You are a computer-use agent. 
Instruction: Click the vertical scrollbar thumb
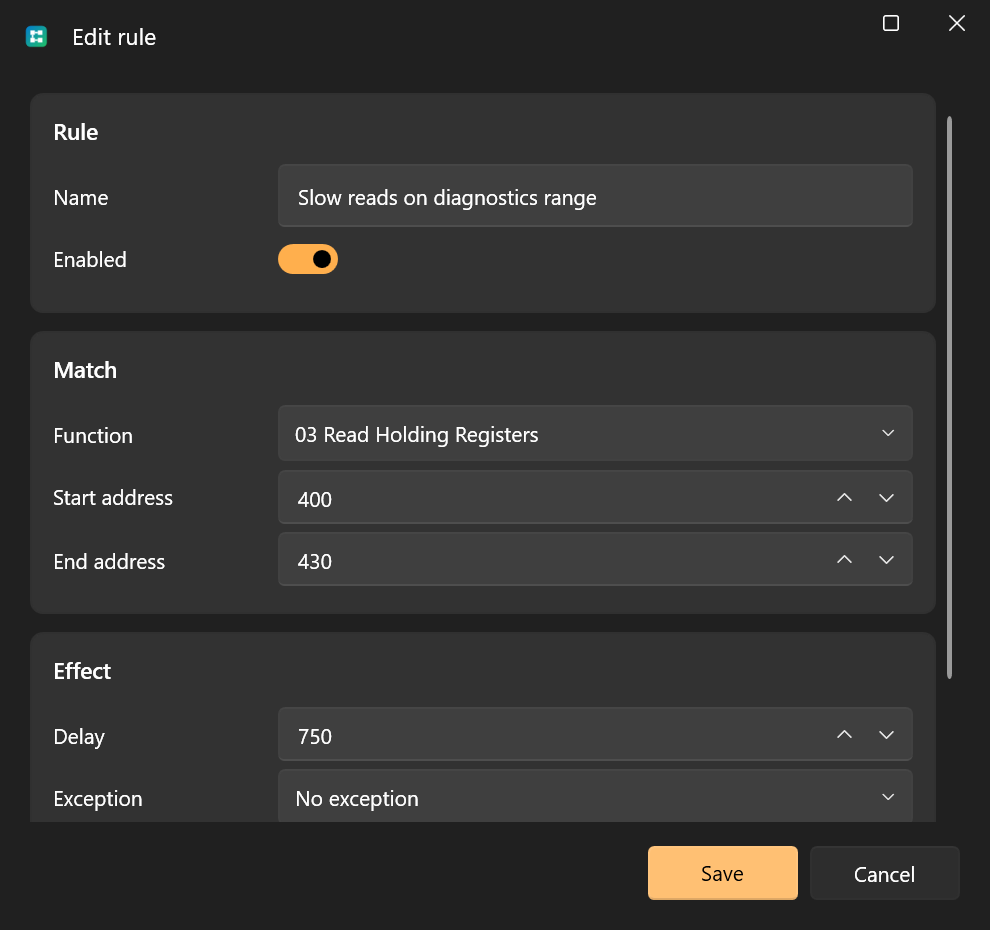[949, 398]
